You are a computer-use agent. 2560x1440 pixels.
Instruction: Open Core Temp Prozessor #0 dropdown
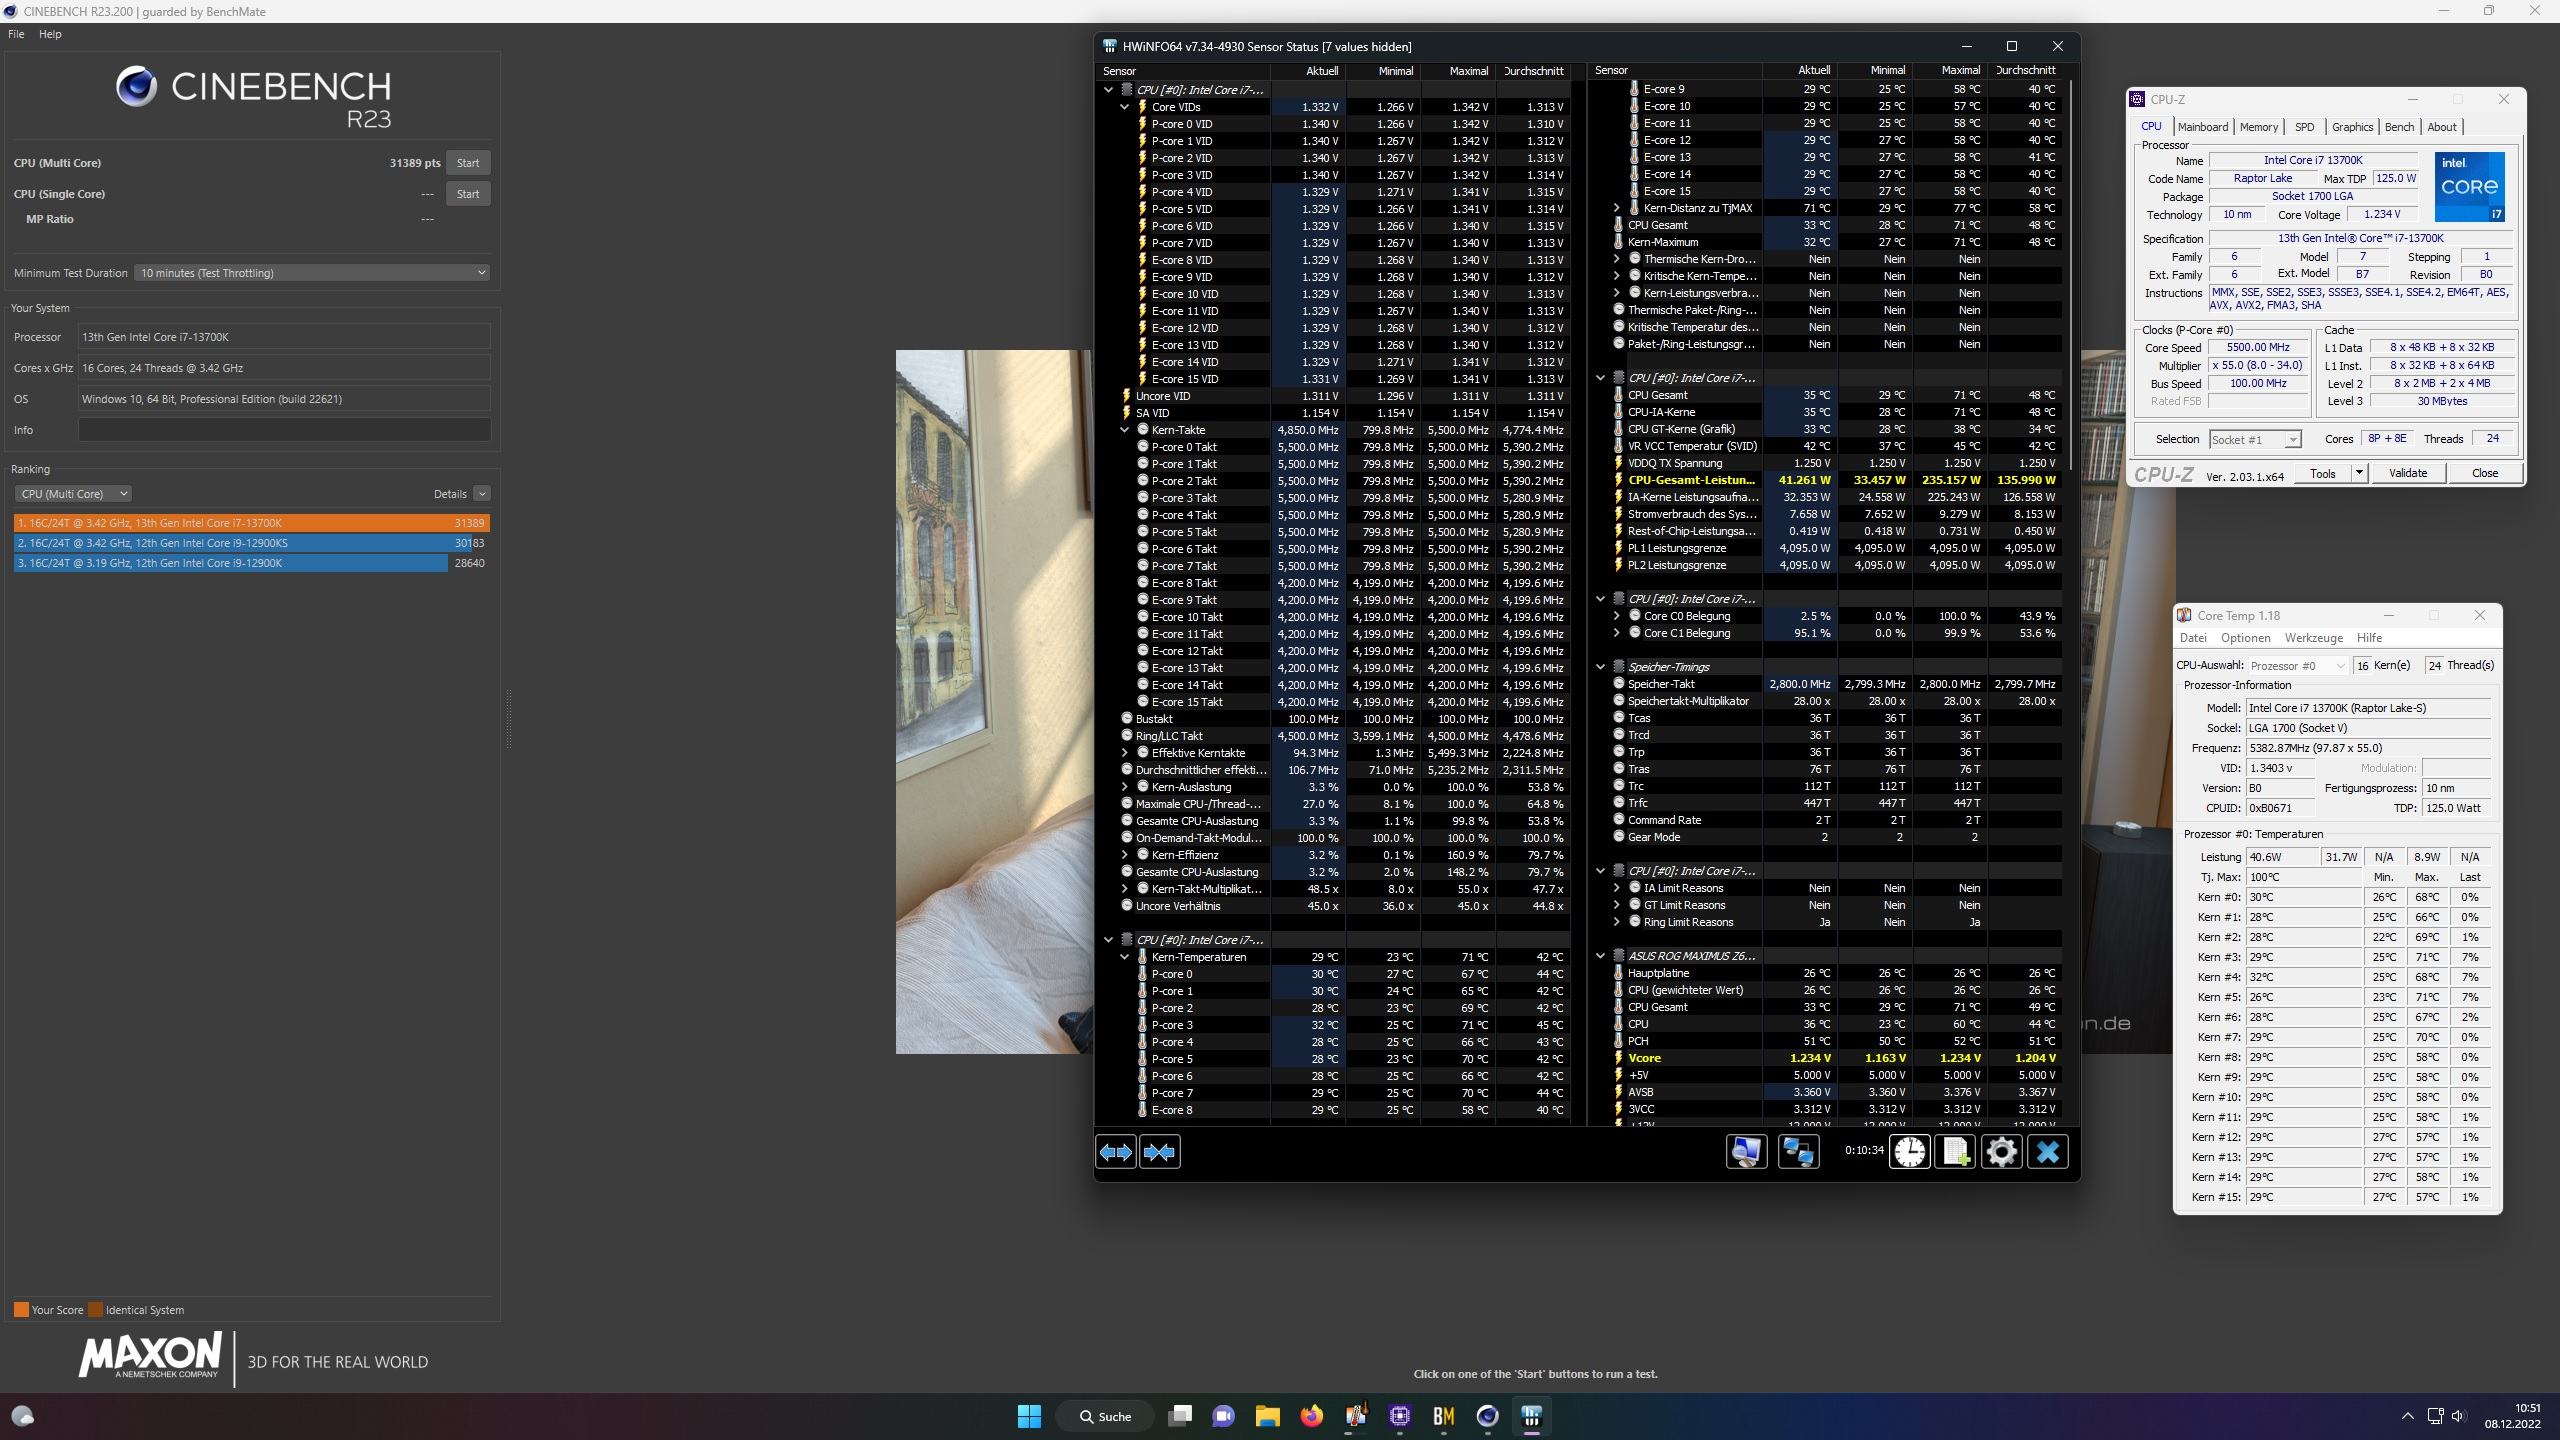pos(2297,666)
